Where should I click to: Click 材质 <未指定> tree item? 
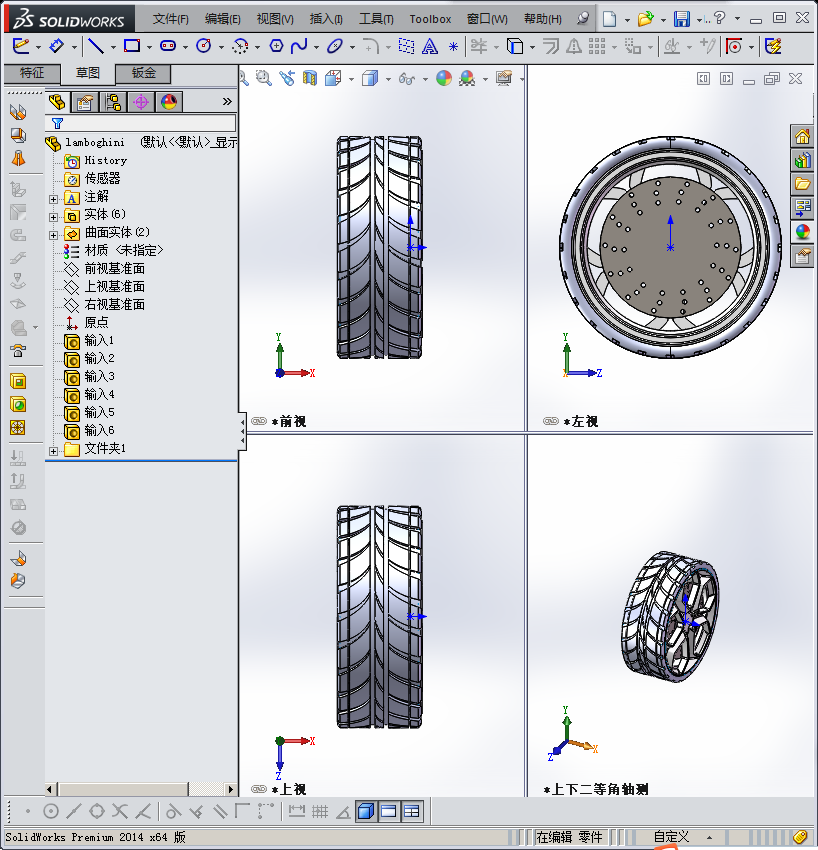tap(113, 251)
